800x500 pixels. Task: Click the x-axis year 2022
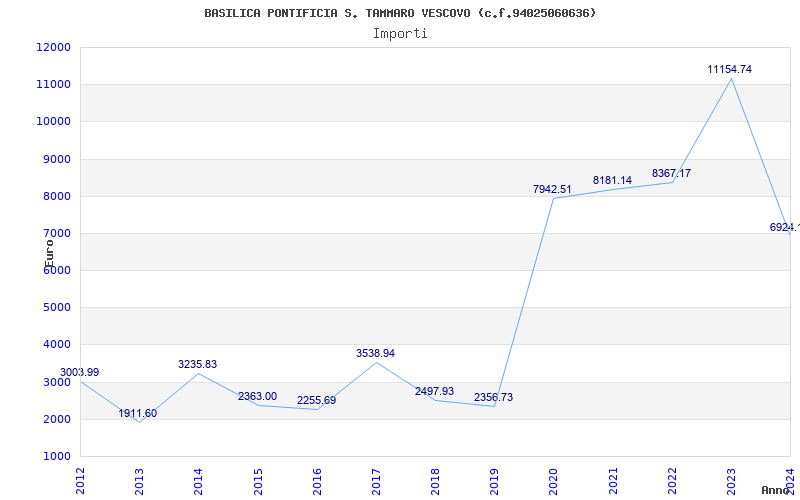(x=672, y=482)
